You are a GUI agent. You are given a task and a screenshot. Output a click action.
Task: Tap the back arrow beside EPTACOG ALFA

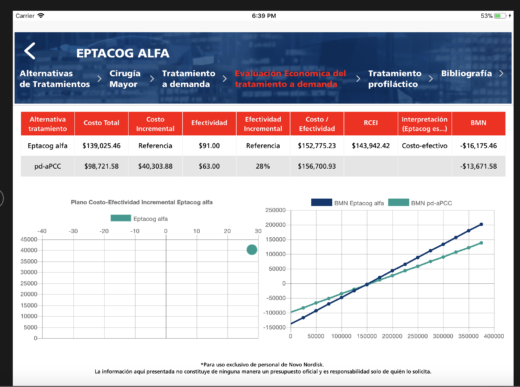click(x=30, y=51)
